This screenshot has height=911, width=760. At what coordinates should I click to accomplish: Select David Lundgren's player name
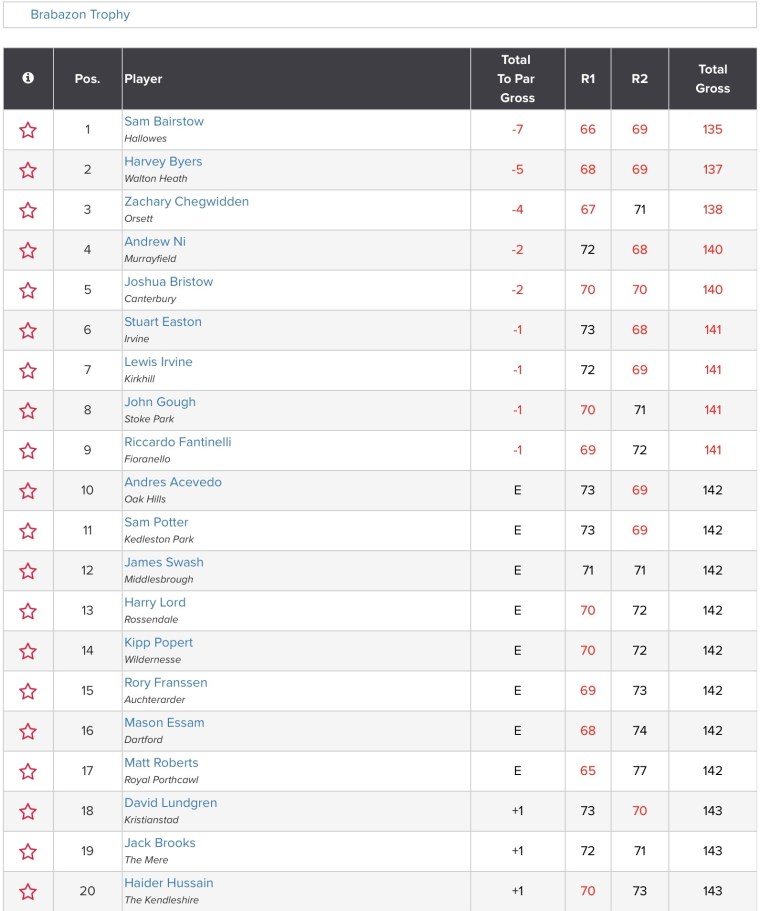[x=170, y=803]
